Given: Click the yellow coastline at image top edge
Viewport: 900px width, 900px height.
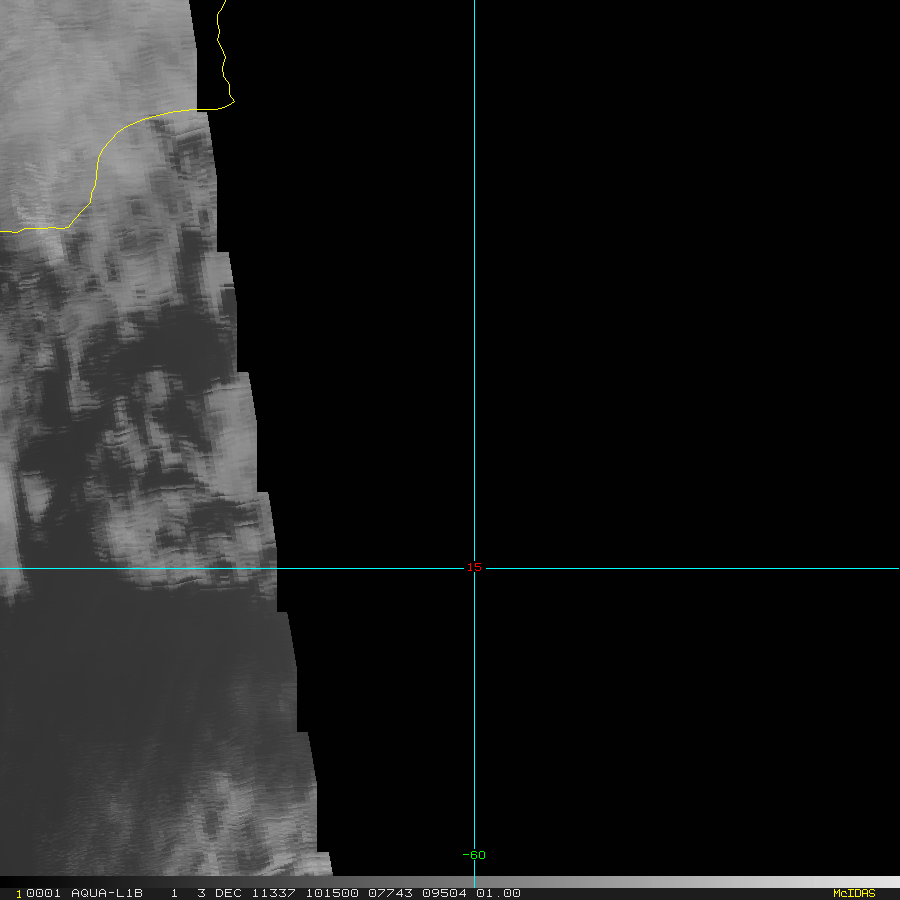Looking at the screenshot, I should pos(224,4).
